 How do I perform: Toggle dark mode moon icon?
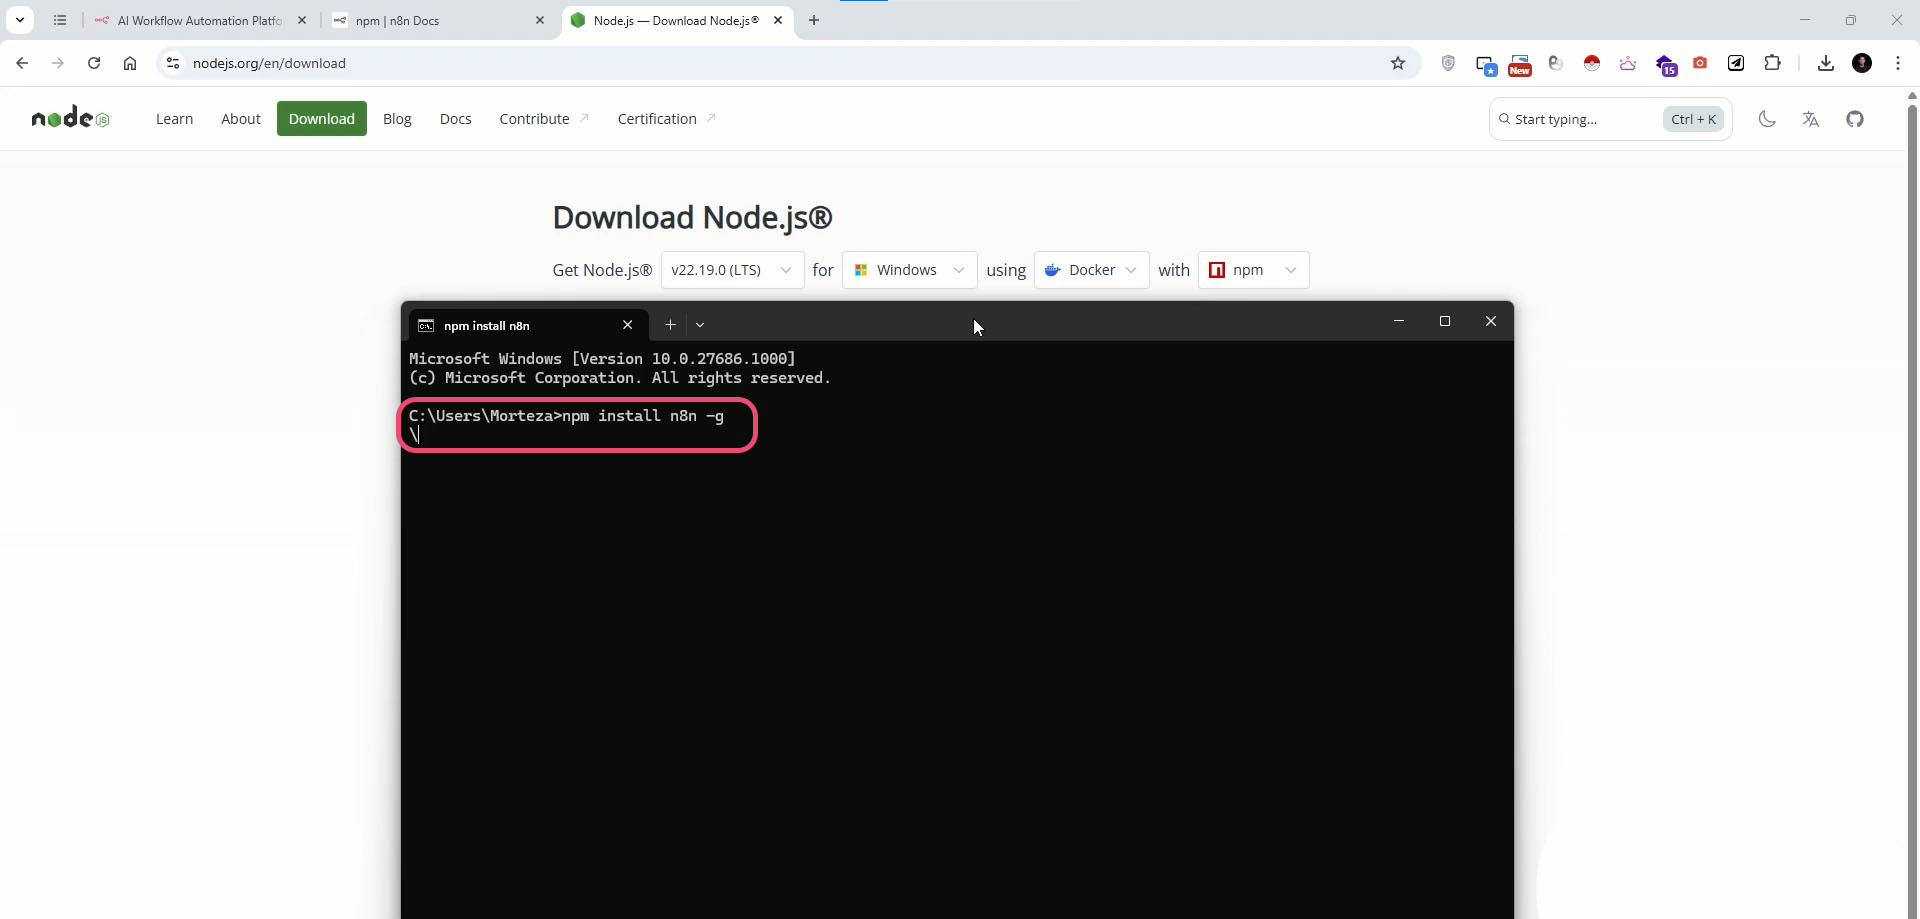click(1767, 119)
